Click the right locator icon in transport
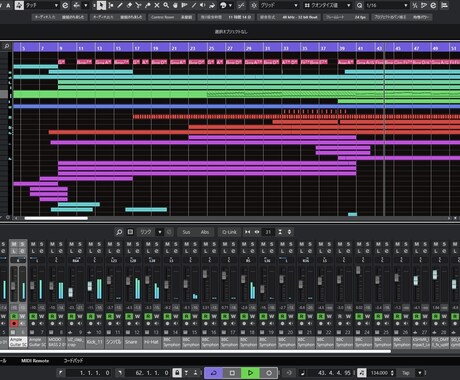This screenshot has width=460, height=380. coord(119,373)
